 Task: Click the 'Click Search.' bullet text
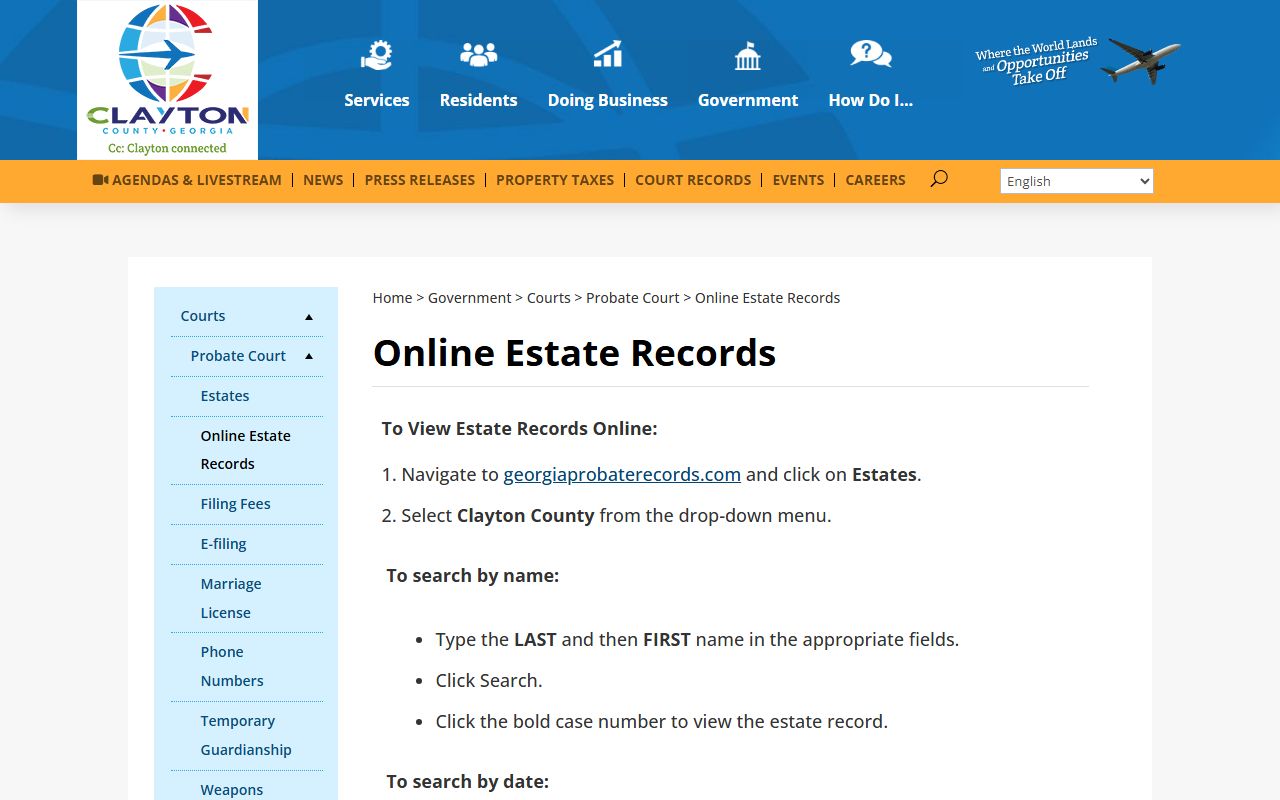(489, 681)
